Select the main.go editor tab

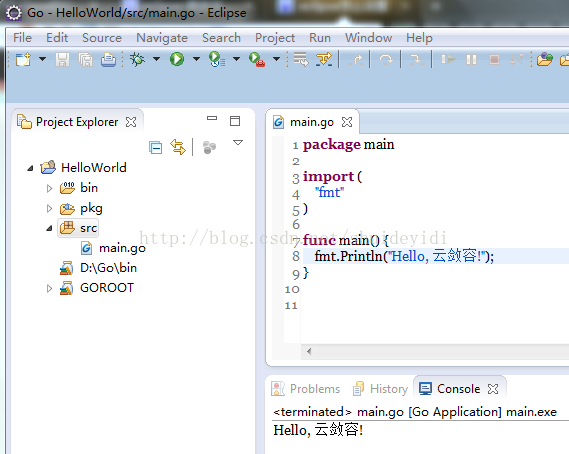click(x=311, y=122)
